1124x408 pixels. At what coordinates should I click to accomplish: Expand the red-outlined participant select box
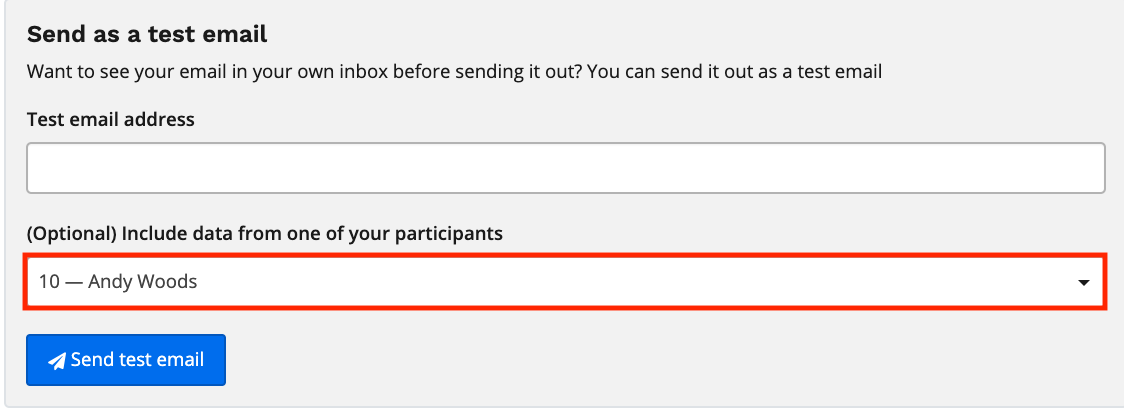coord(565,282)
